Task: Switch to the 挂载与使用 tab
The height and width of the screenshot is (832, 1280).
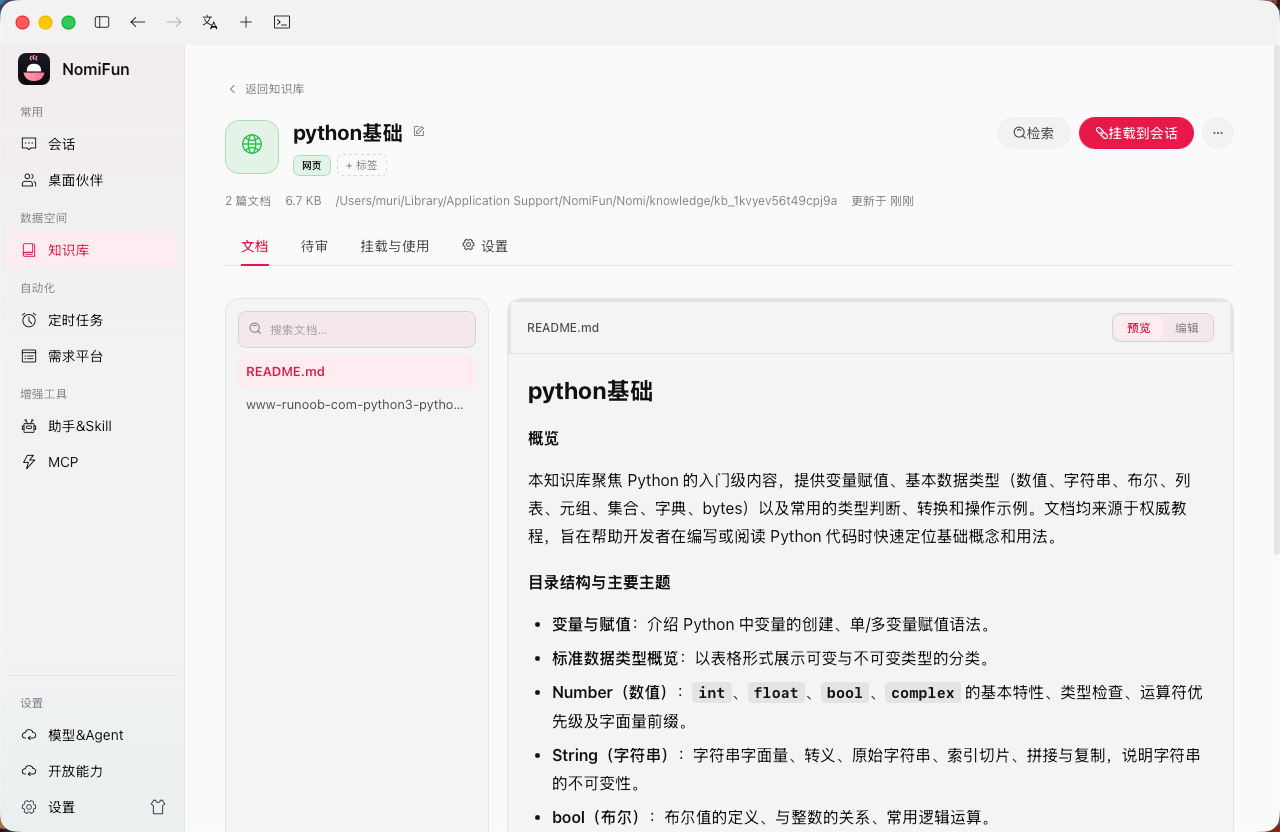Action: 395,246
